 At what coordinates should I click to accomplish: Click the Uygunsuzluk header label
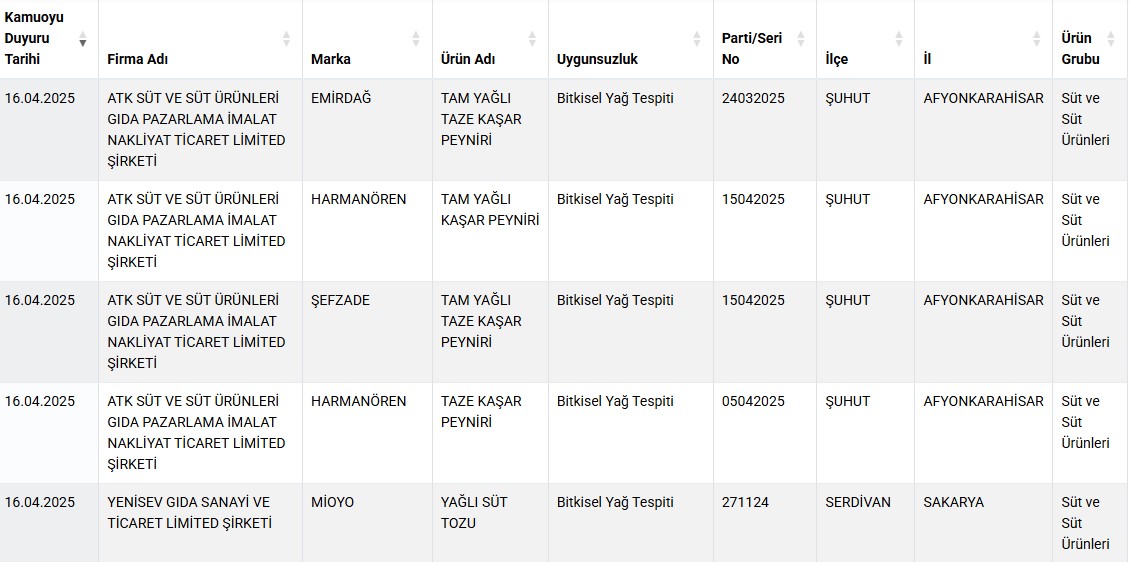click(597, 59)
